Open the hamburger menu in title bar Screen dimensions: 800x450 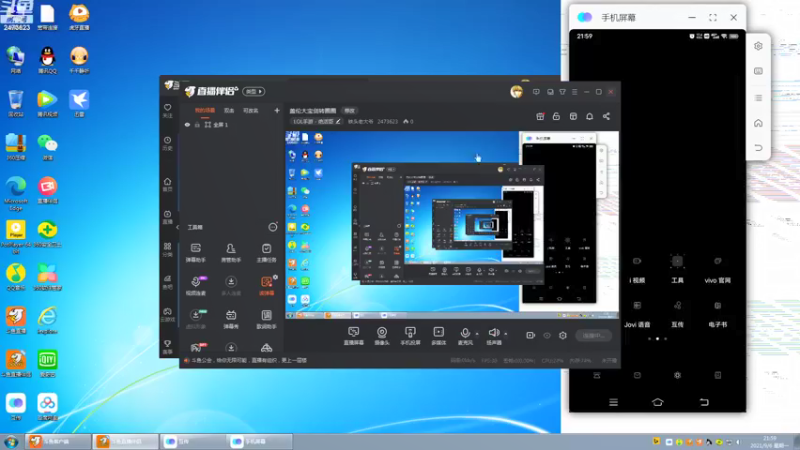tap(574, 92)
